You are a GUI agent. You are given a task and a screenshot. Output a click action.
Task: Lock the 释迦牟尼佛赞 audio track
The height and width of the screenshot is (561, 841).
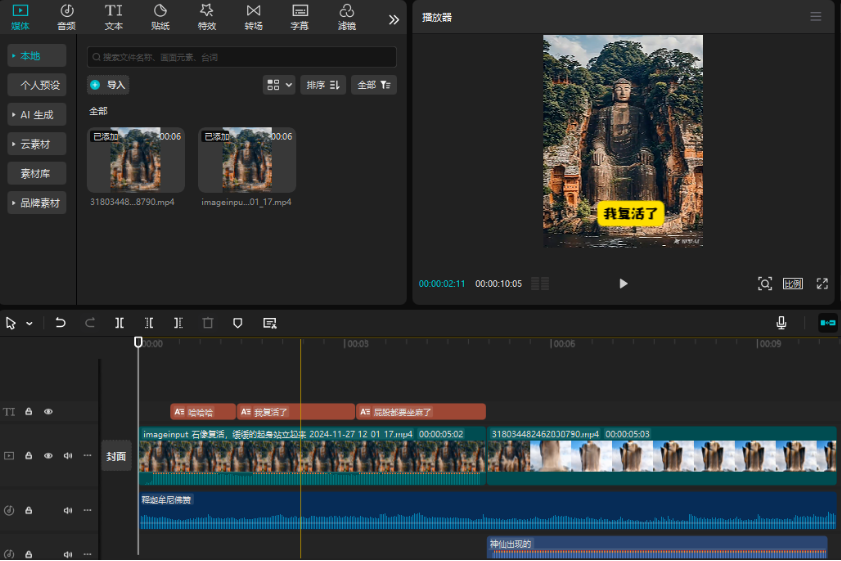click(28, 510)
